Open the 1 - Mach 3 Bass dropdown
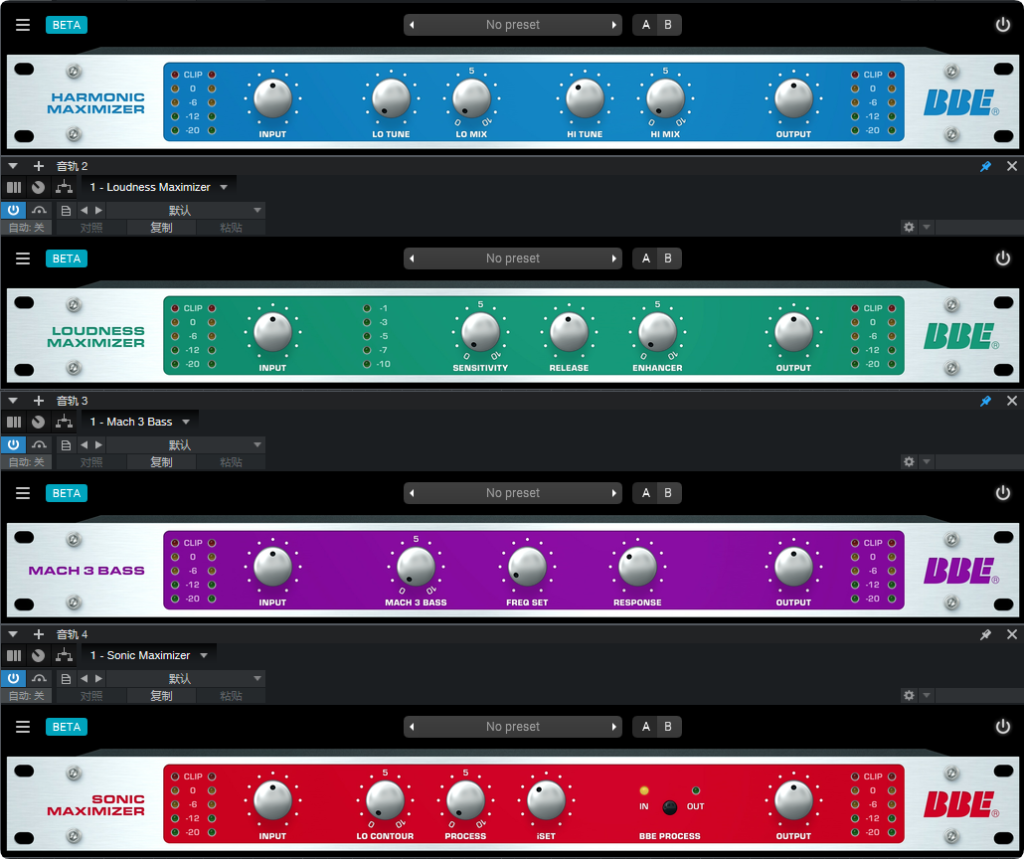 [x=140, y=422]
